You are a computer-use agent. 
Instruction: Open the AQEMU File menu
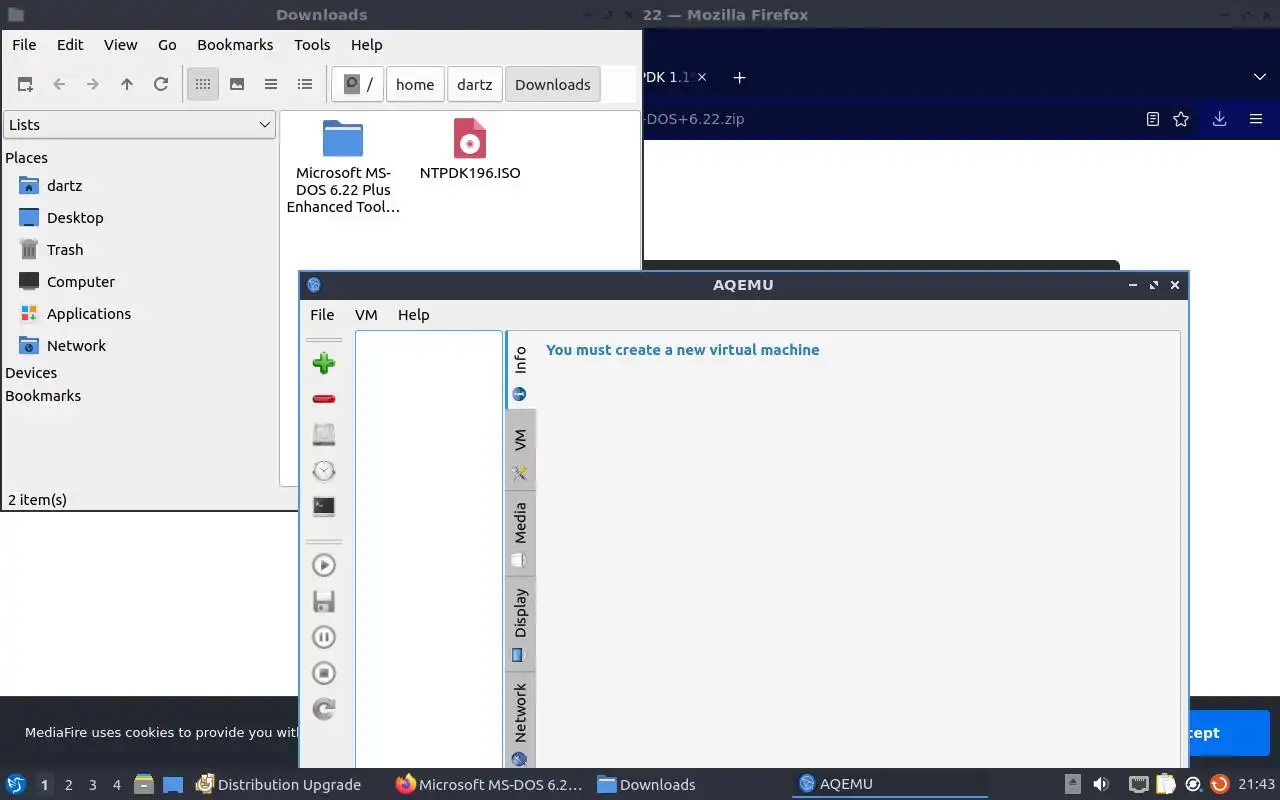tap(322, 314)
